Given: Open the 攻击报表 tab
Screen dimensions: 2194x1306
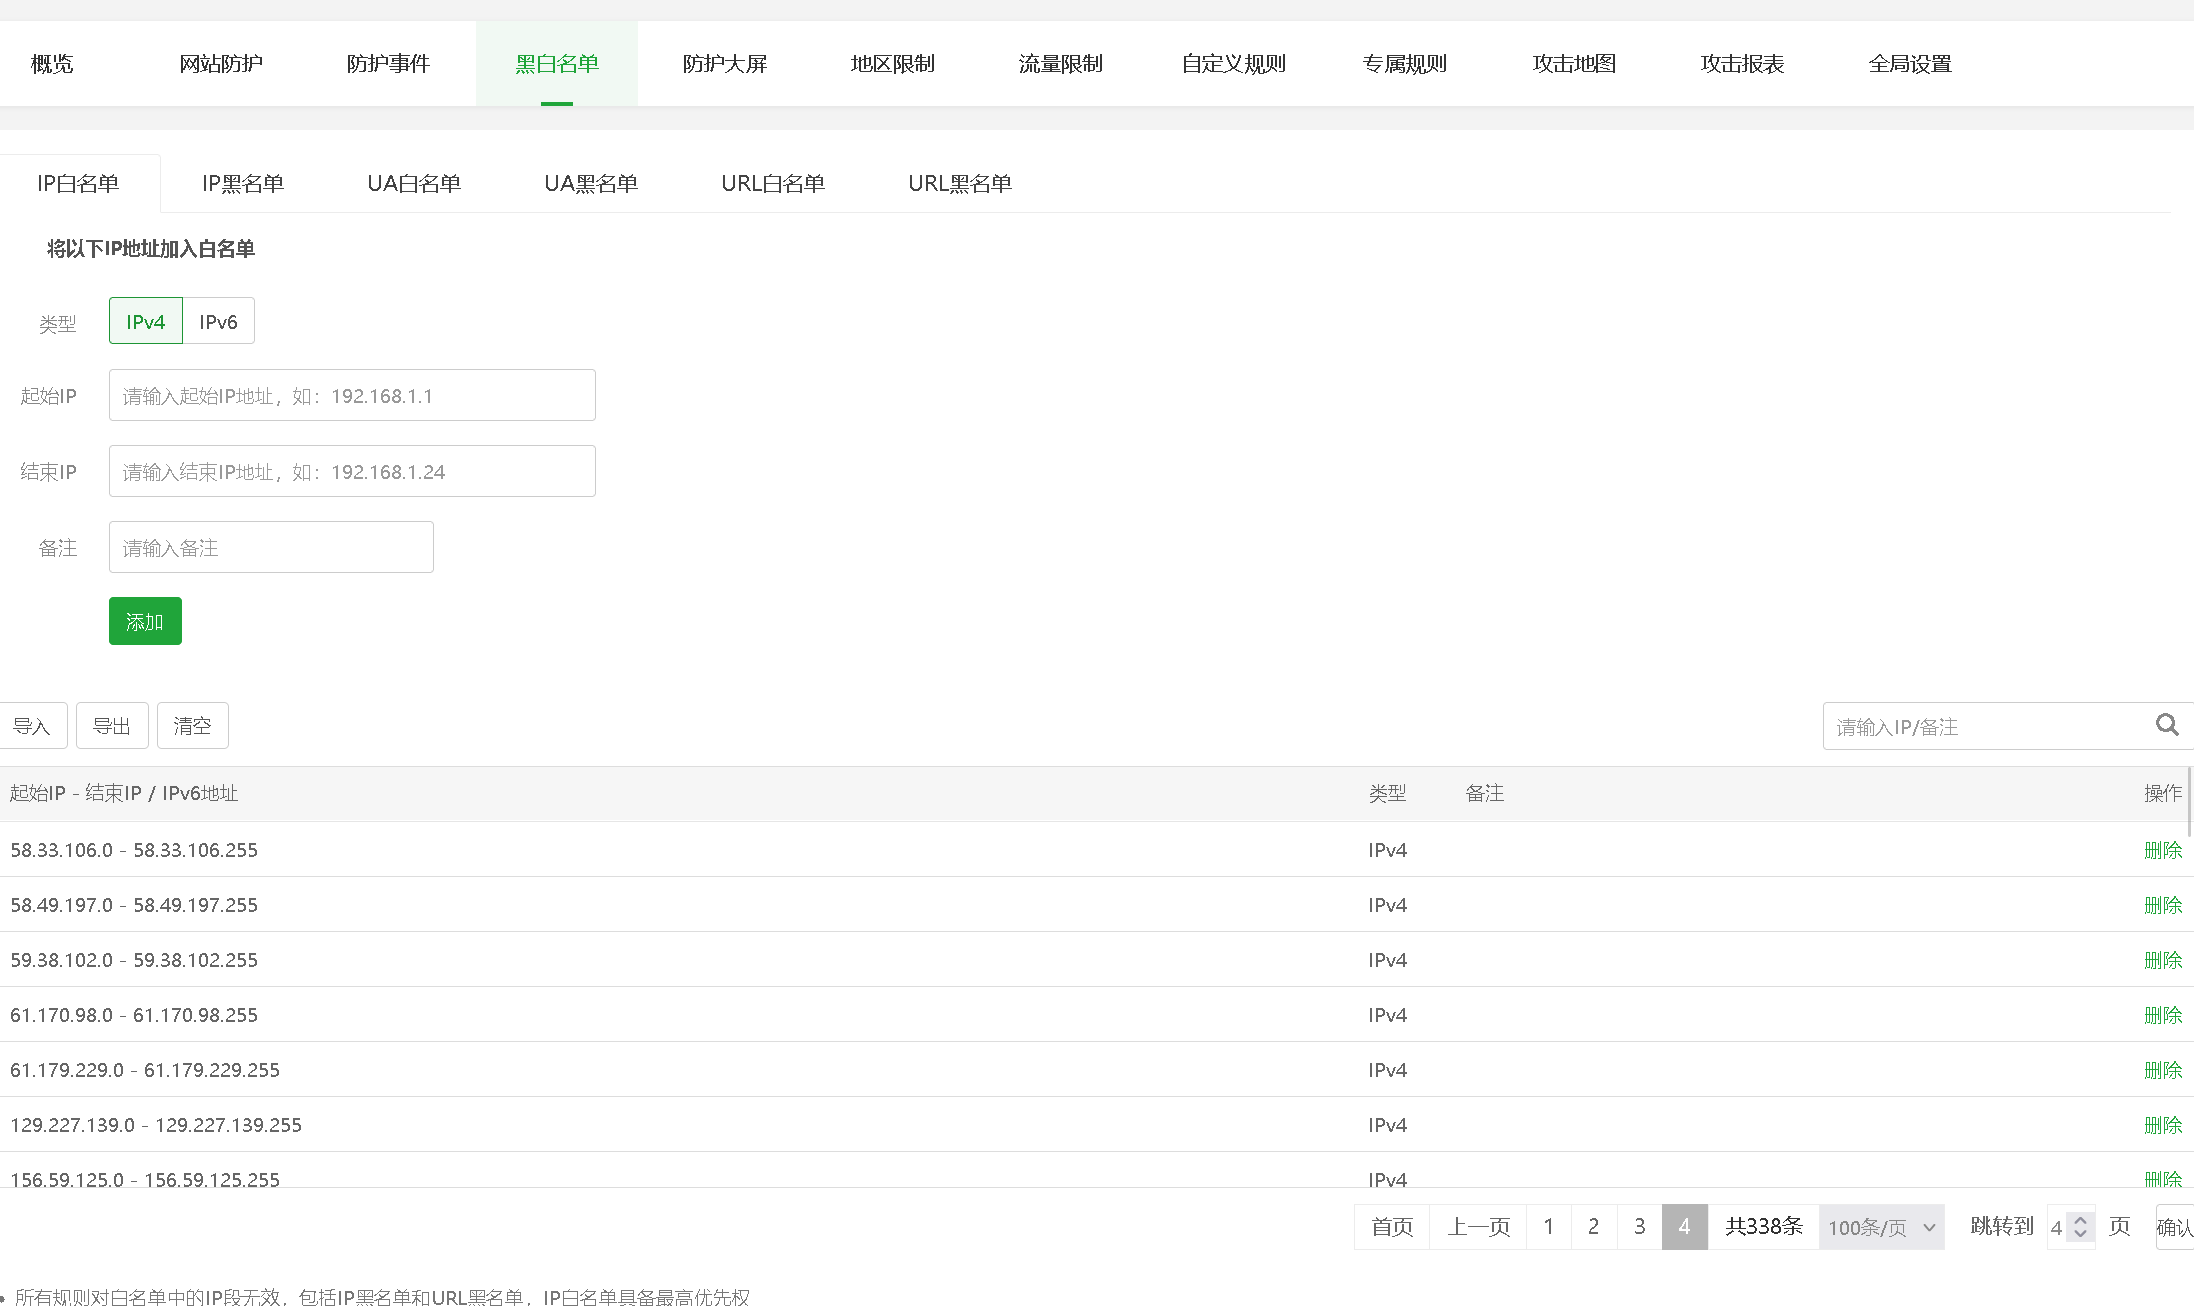Looking at the screenshot, I should pos(1743,64).
